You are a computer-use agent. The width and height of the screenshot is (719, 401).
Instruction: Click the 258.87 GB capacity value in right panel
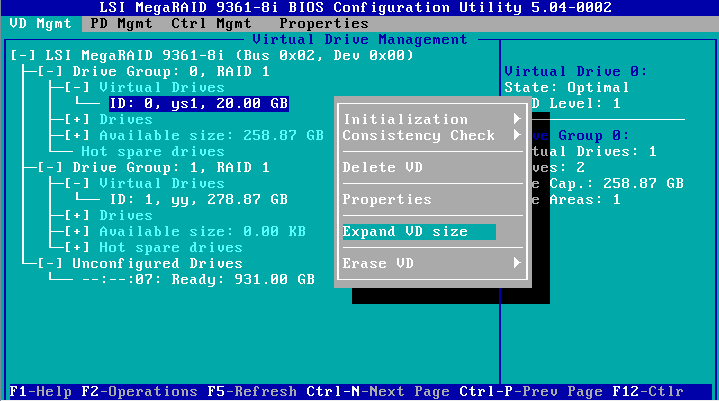(643, 184)
